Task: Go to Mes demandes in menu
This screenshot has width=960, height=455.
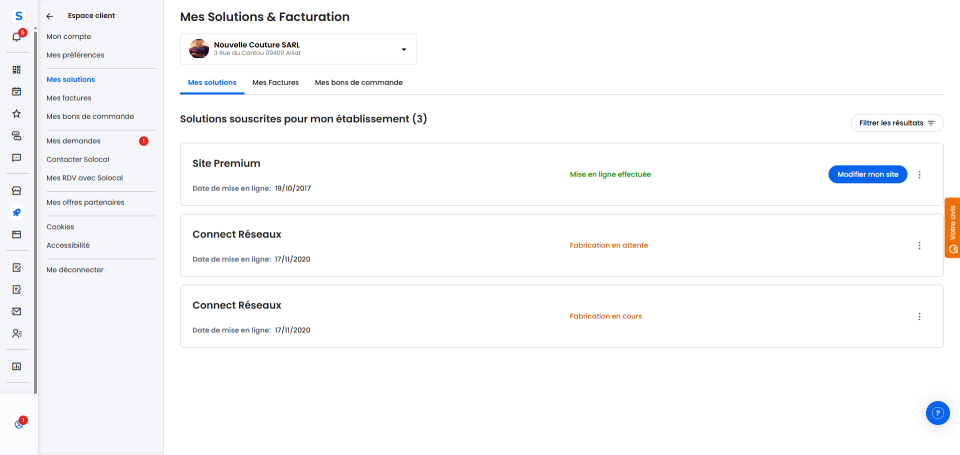Action: click(x=73, y=141)
